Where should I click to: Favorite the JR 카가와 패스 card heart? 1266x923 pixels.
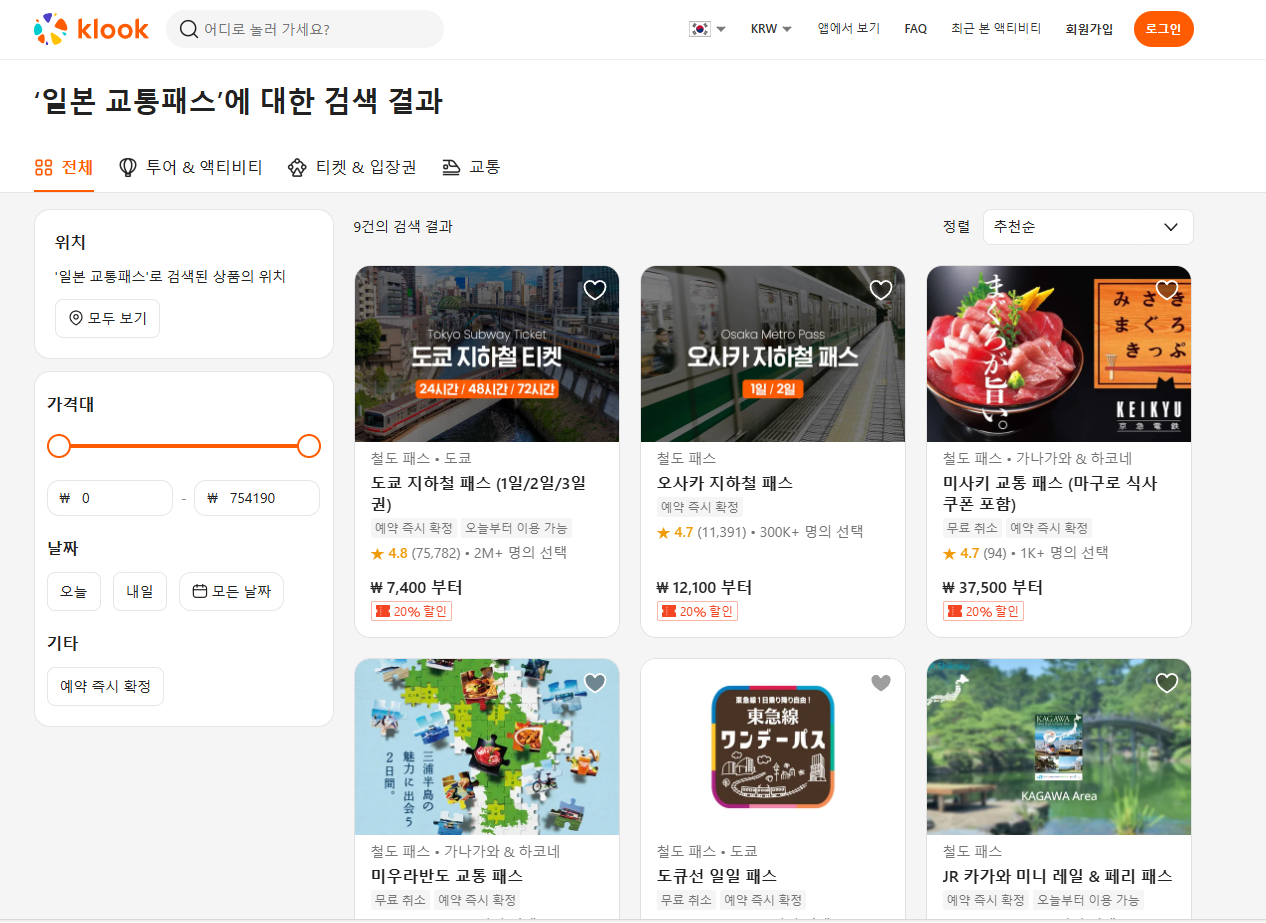[1167, 683]
